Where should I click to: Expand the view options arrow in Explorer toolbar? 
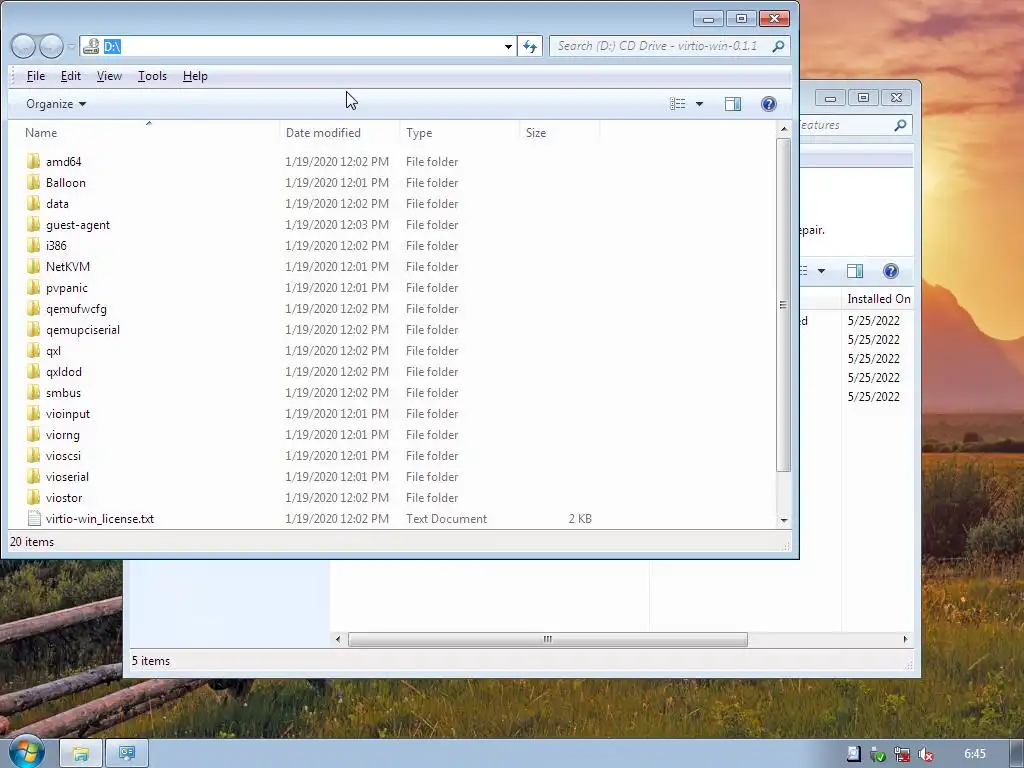(699, 104)
